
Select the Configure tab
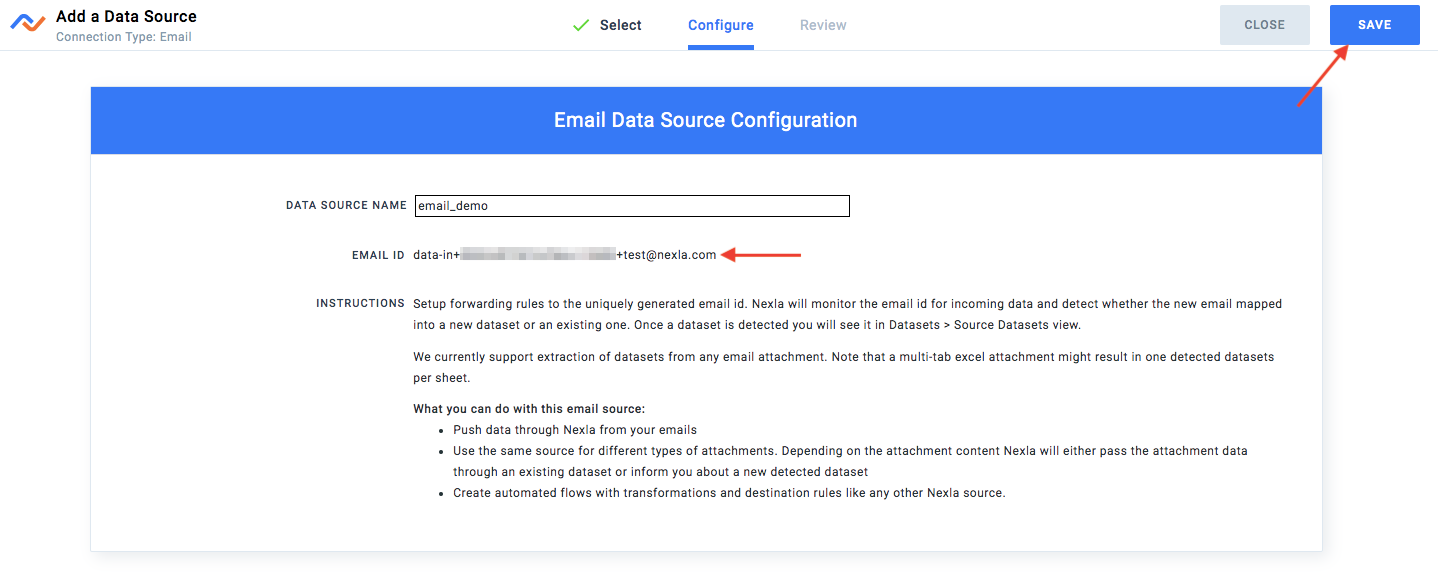coord(720,25)
